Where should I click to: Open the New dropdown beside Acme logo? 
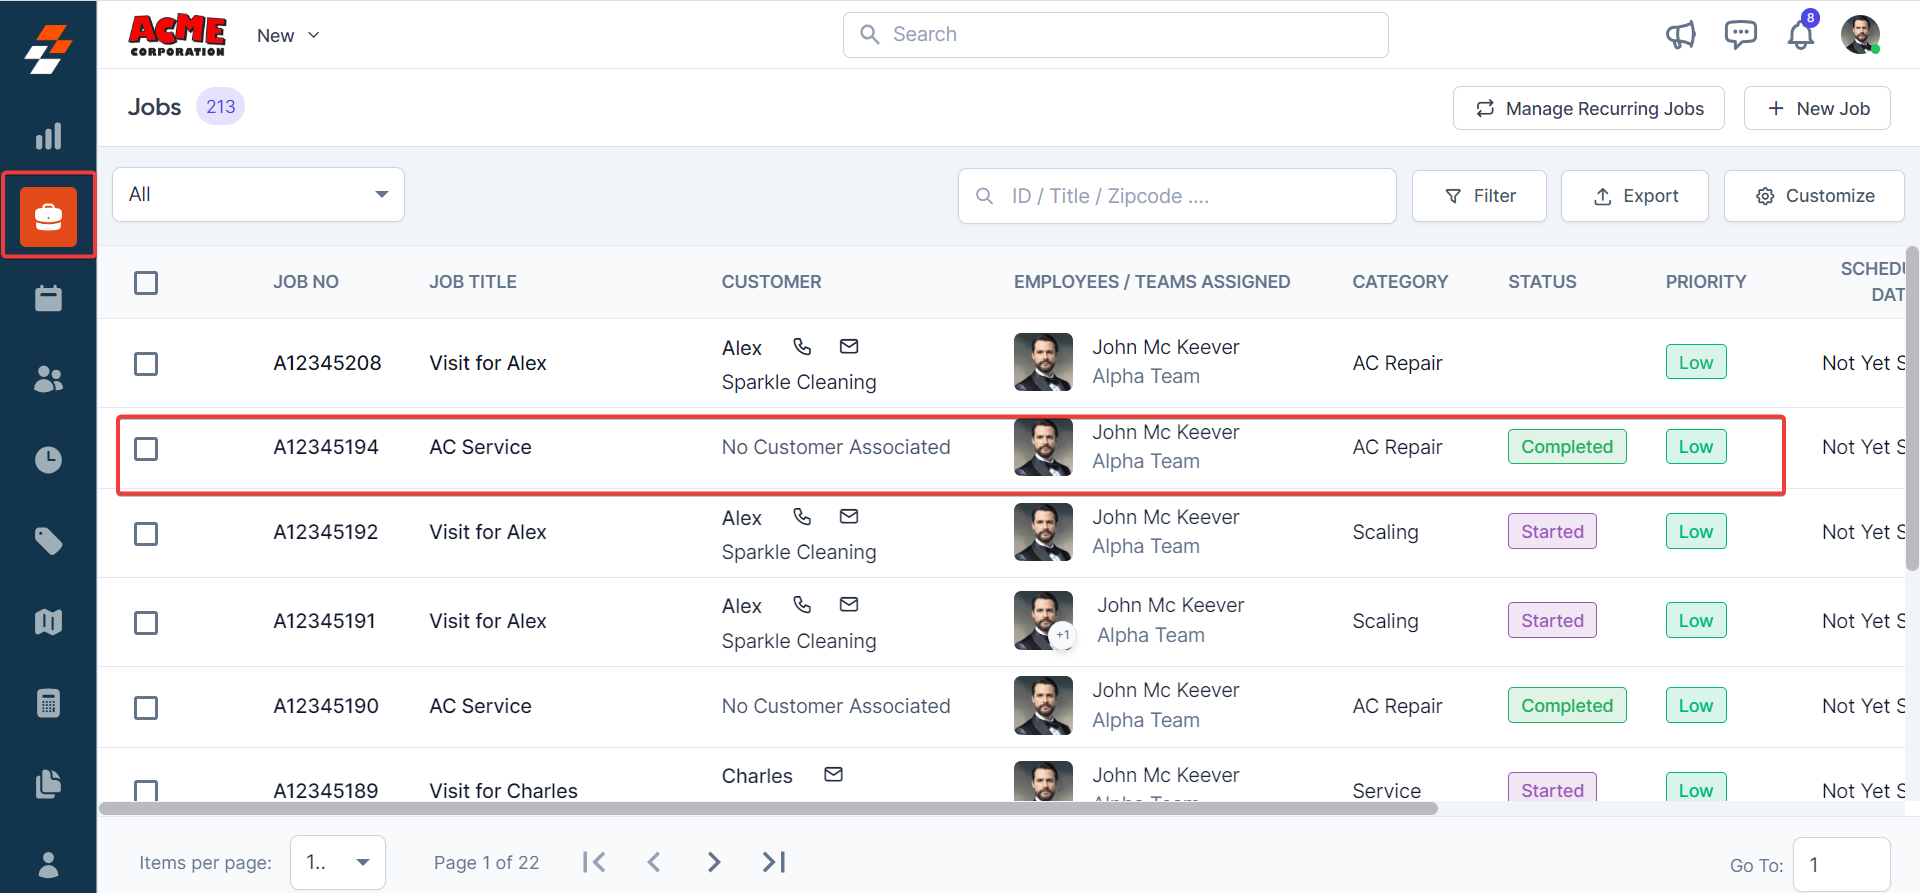coord(288,35)
